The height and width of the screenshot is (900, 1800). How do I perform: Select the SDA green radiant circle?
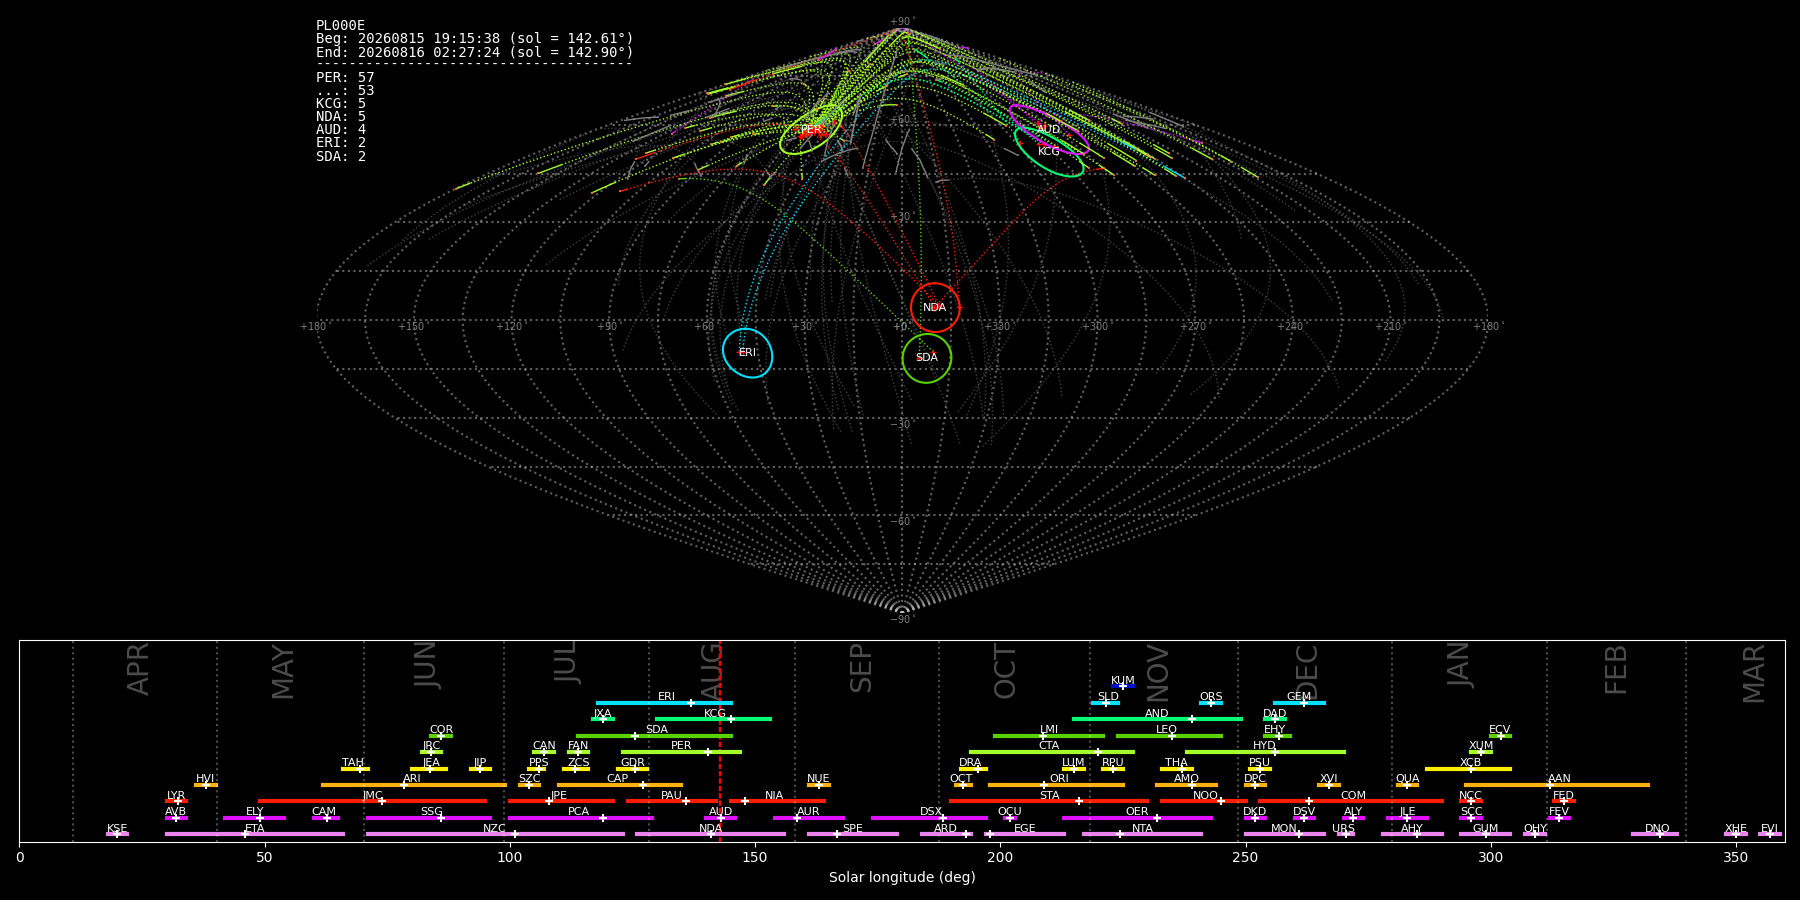927,358
